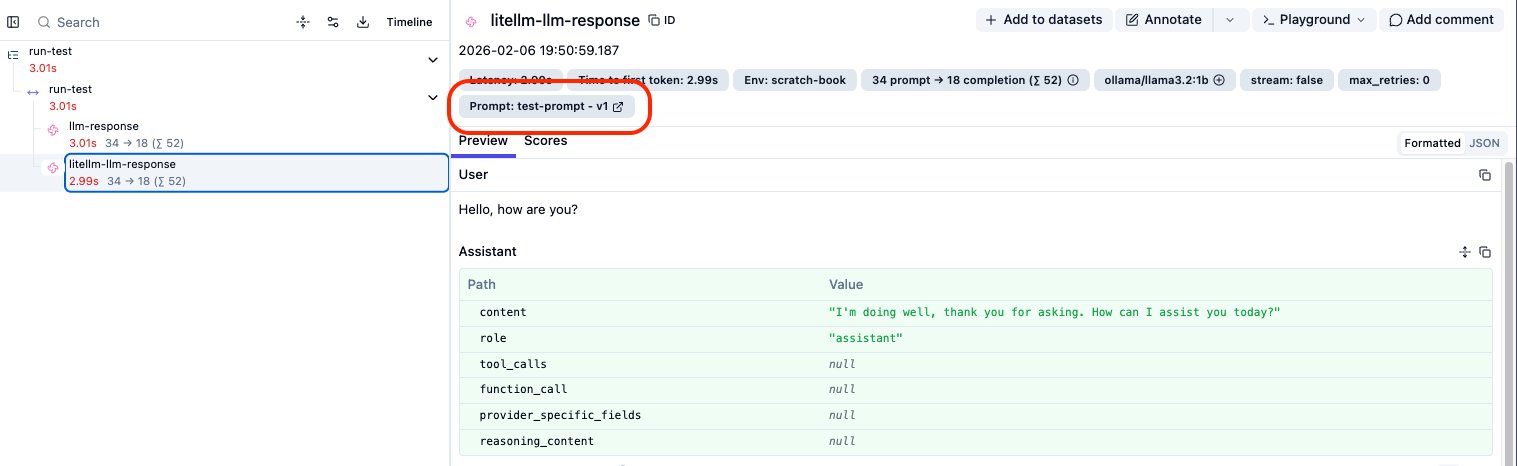Viewport: 1517px width, 466px height.
Task: Switch output view to JSON
Action: (1484, 143)
